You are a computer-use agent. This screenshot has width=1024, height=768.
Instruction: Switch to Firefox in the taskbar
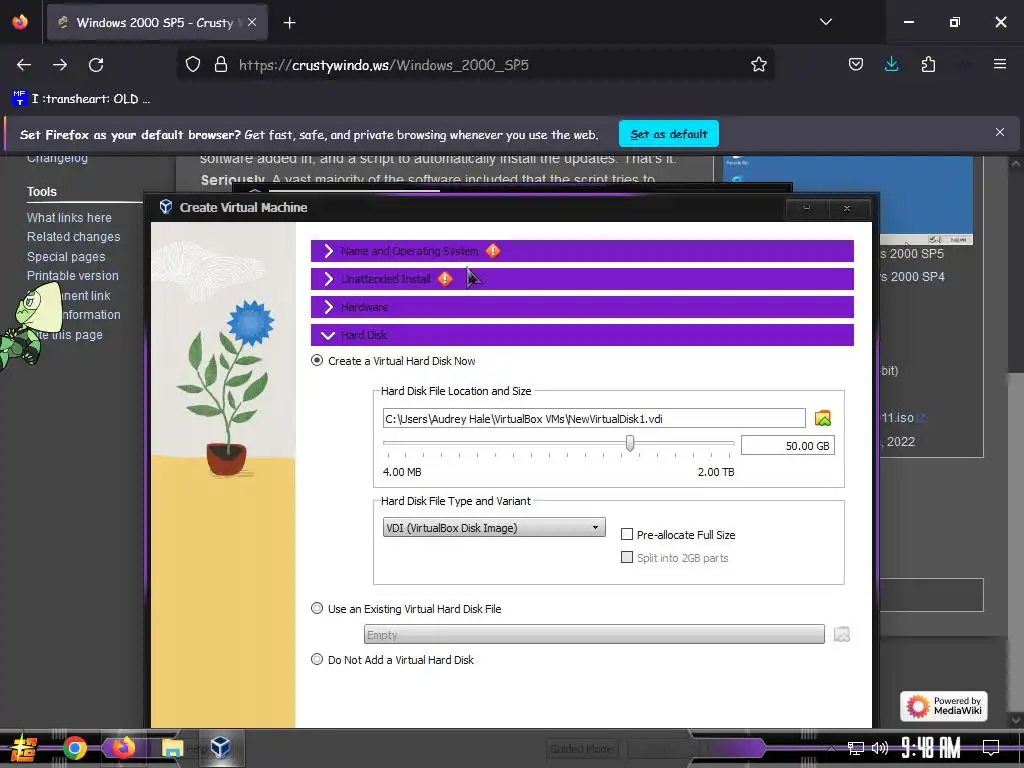[x=123, y=748]
